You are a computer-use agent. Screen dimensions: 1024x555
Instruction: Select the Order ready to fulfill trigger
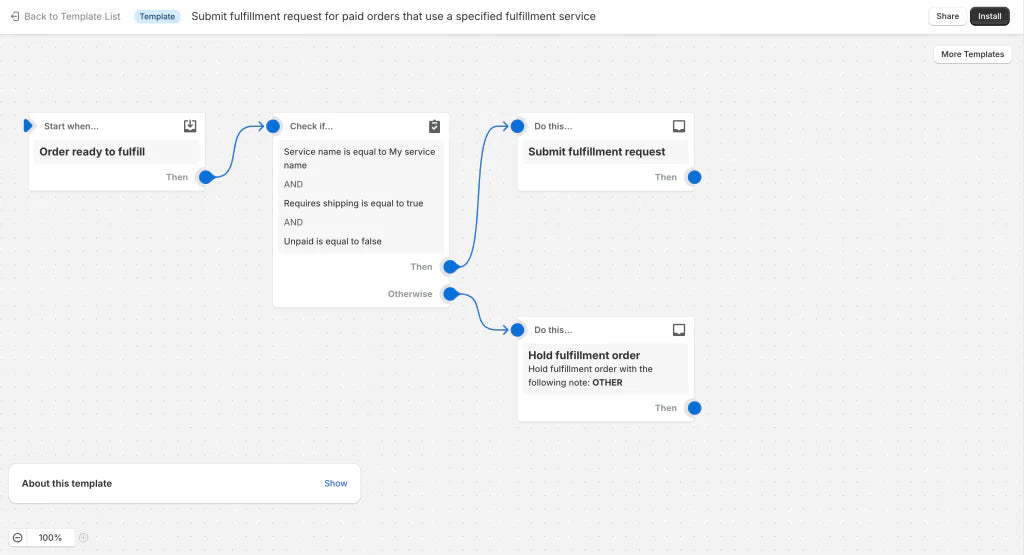pyautogui.click(x=92, y=152)
